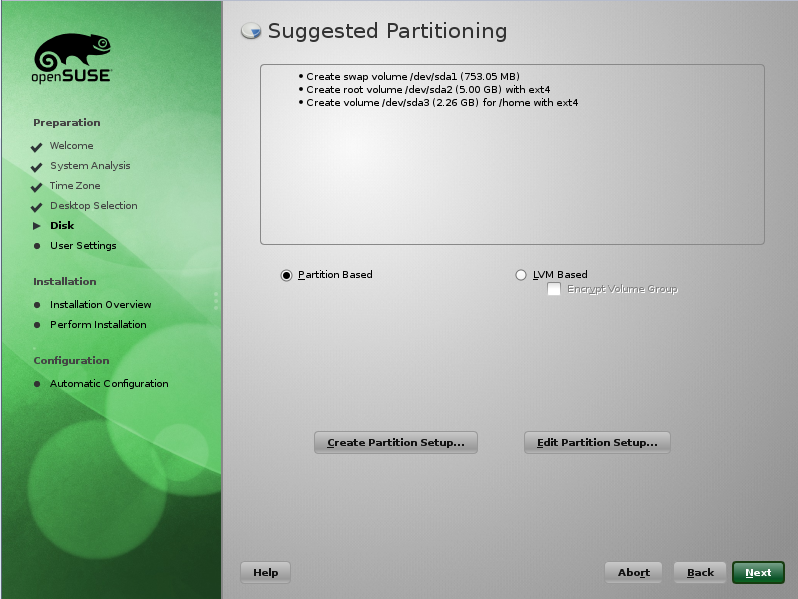
Task: Click the bullet beside User Settings
Action: coord(37,246)
